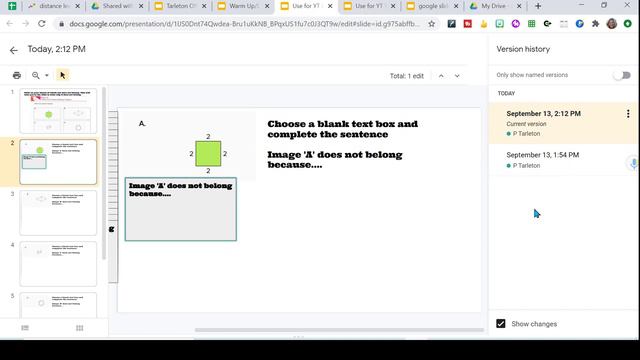Toggle Only show named versions switch

click(623, 75)
